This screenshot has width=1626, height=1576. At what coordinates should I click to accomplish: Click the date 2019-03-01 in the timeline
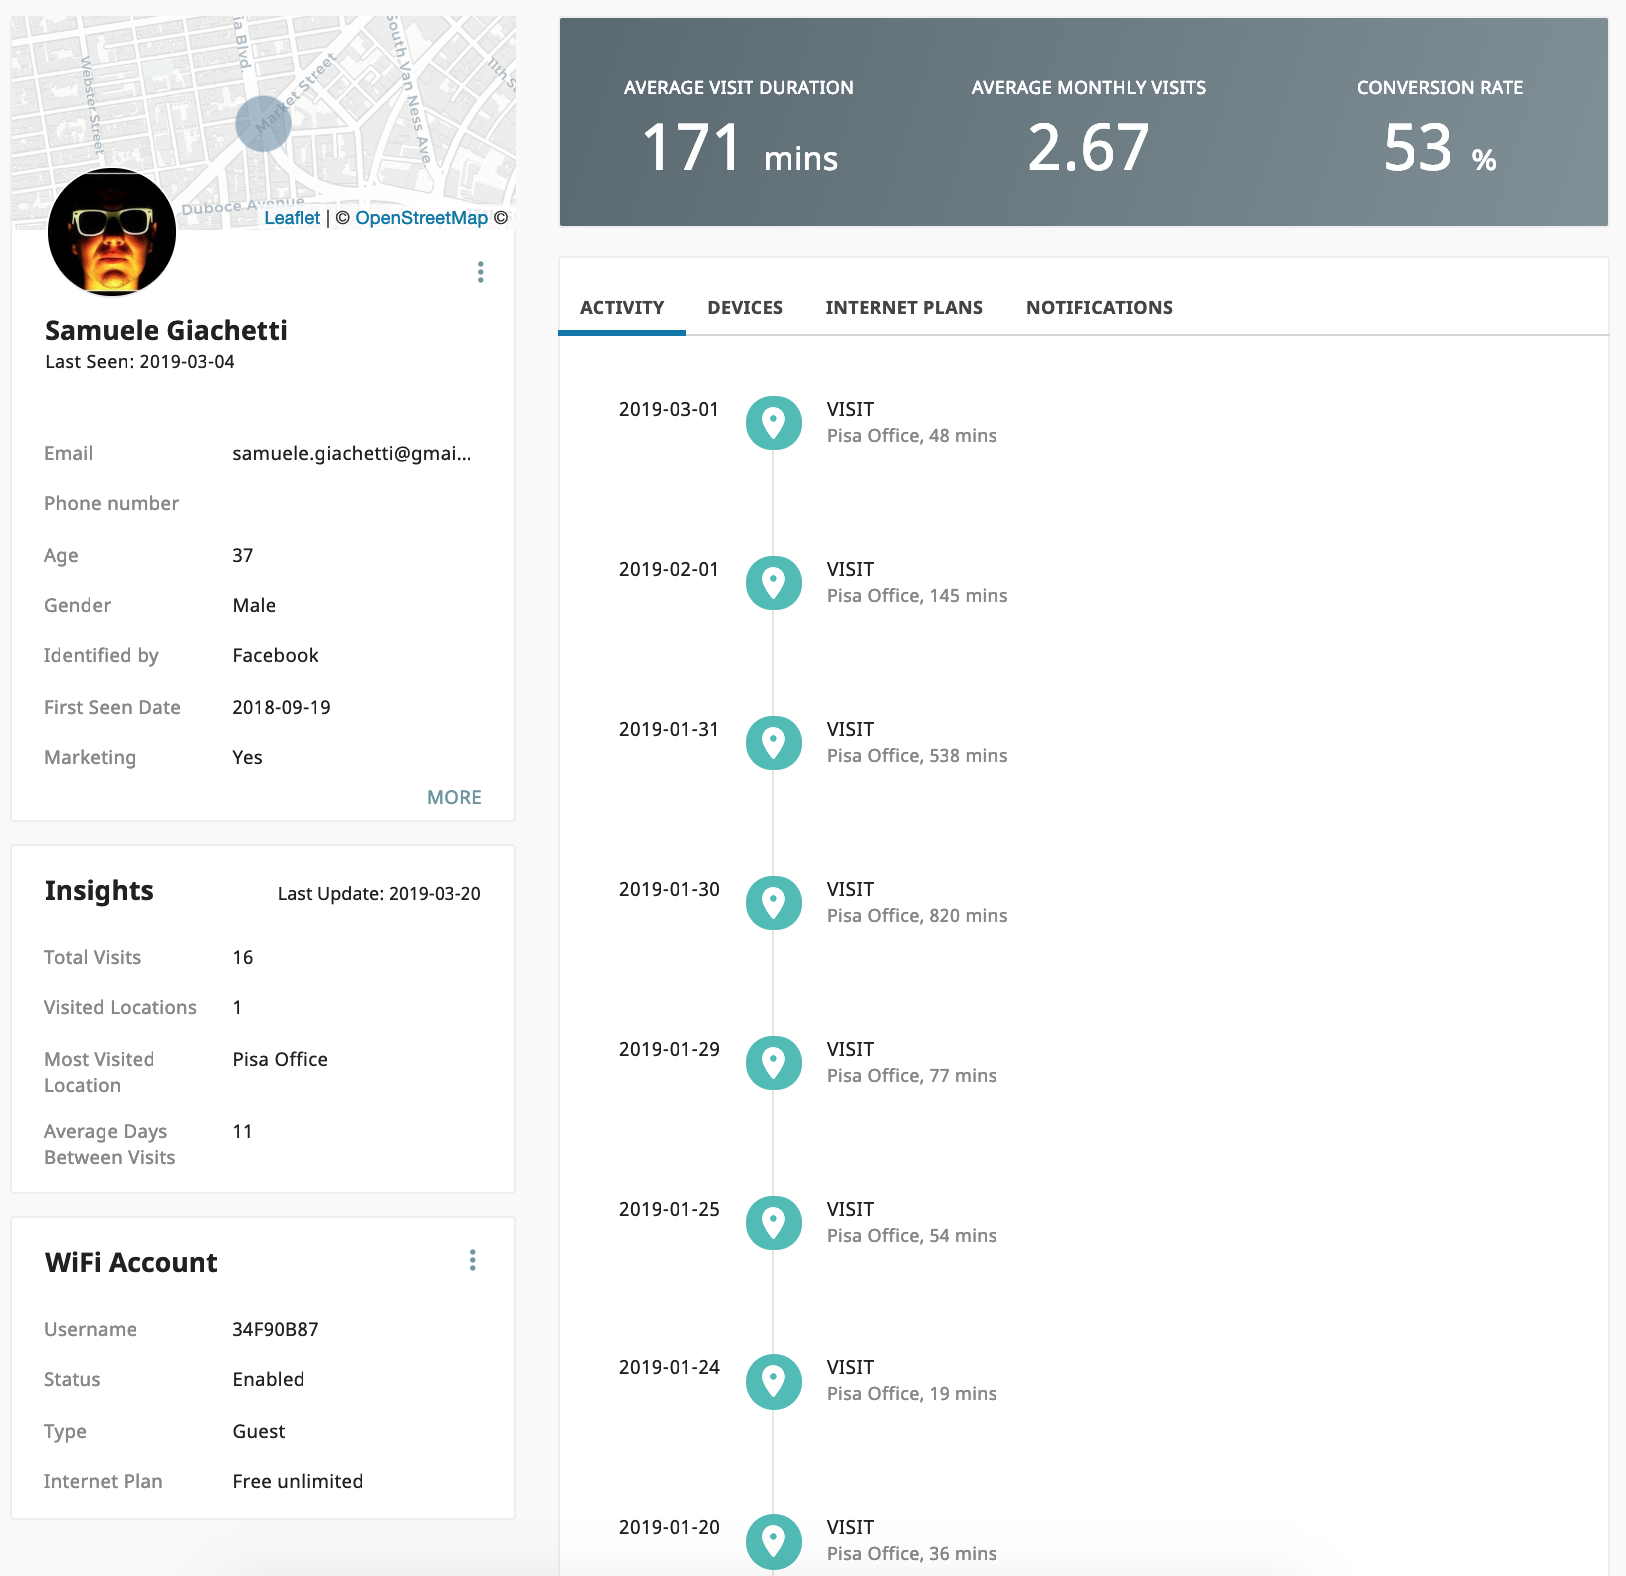click(669, 409)
